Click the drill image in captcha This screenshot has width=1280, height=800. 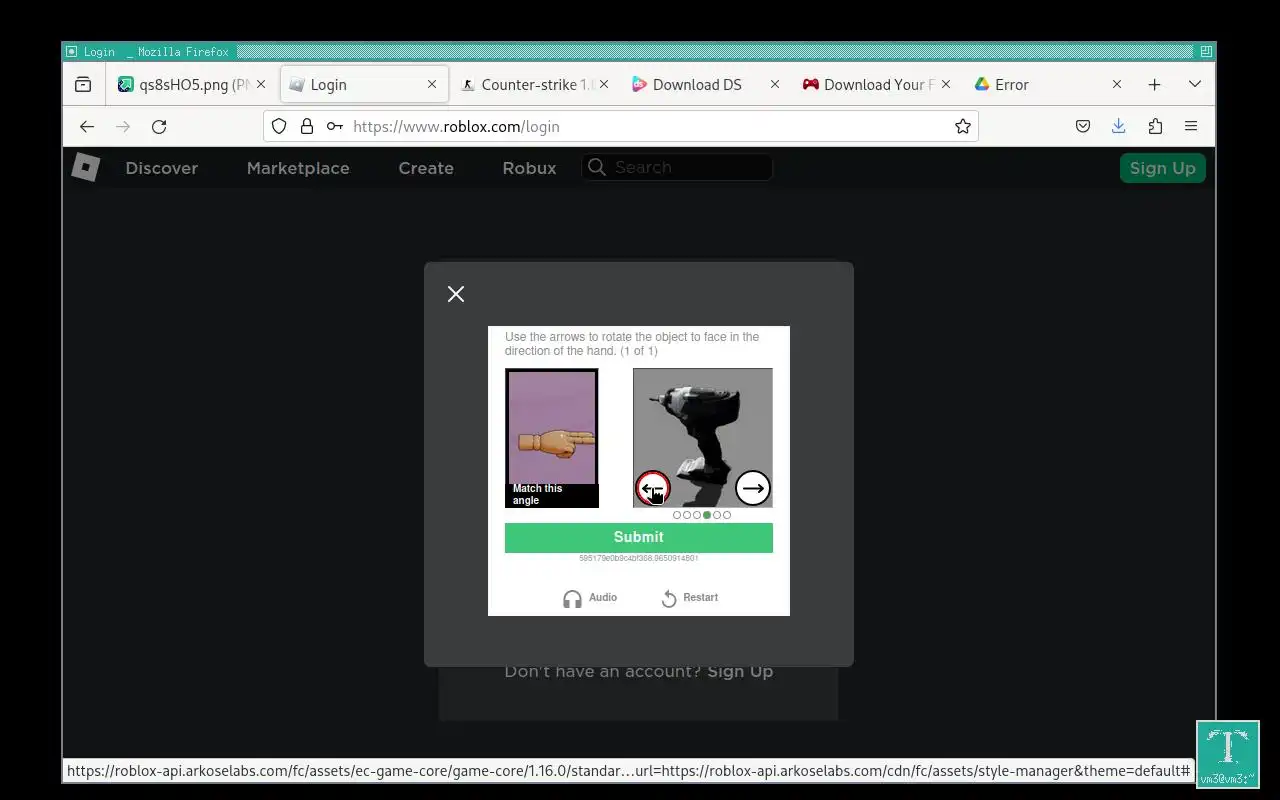(x=702, y=438)
